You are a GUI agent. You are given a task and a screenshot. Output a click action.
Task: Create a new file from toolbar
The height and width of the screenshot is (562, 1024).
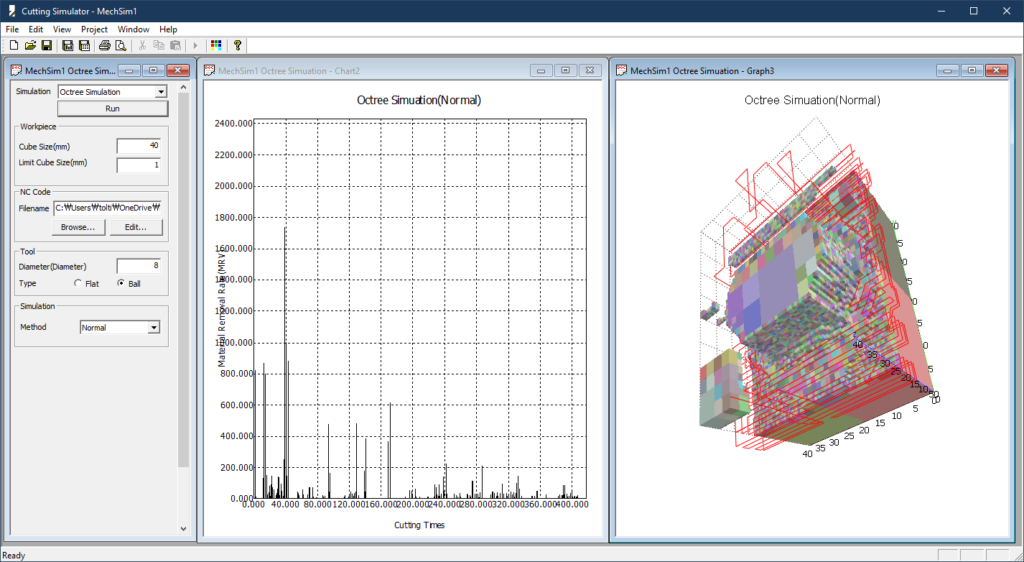14,45
